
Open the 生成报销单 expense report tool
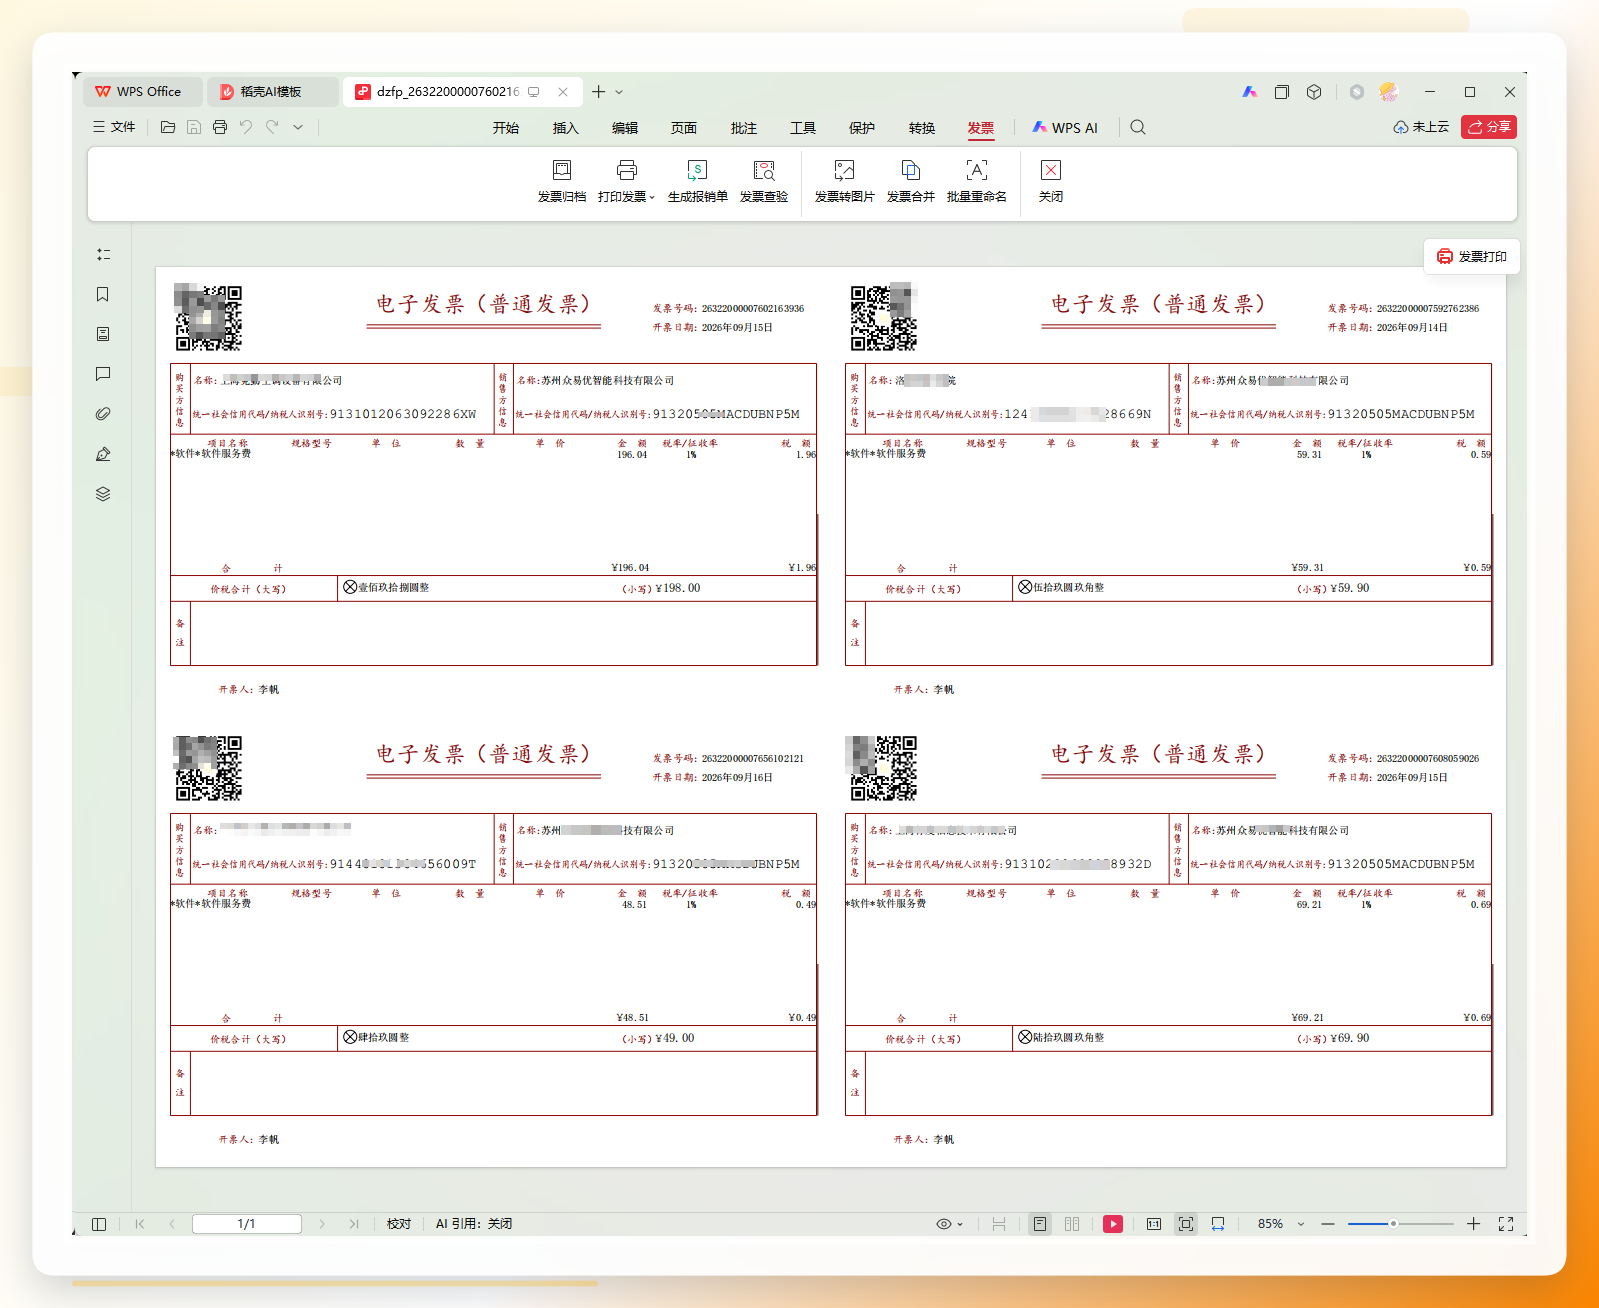click(697, 182)
